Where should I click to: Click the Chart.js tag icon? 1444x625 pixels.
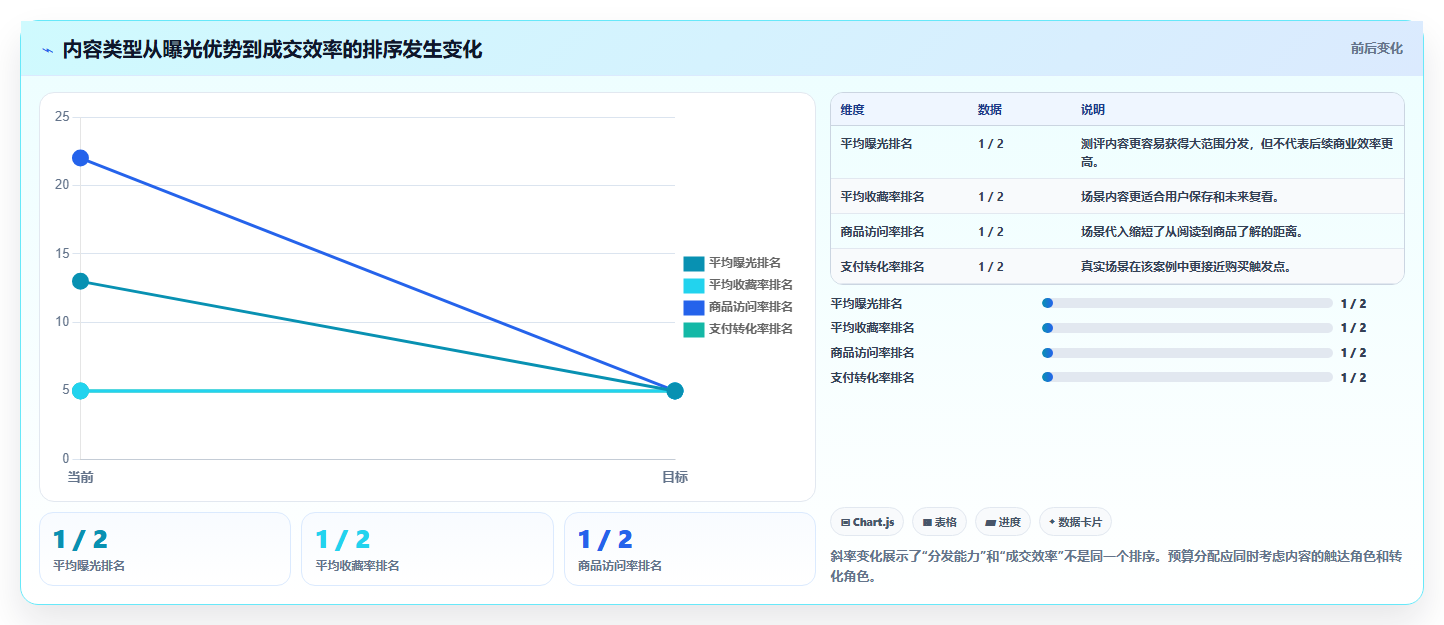click(x=846, y=522)
